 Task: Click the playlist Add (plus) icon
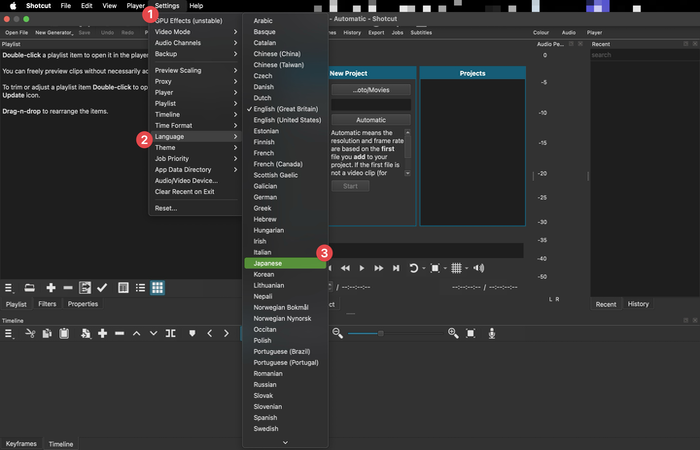coord(51,288)
